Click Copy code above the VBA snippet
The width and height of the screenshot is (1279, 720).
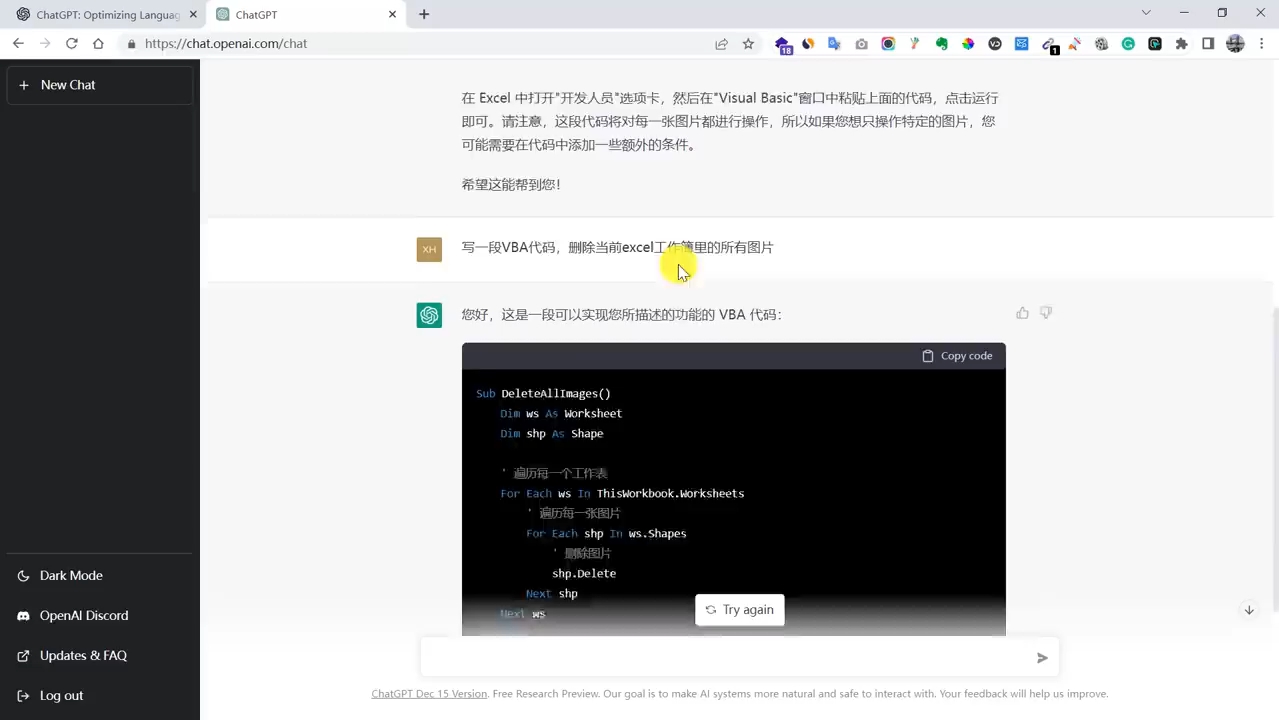click(x=956, y=355)
